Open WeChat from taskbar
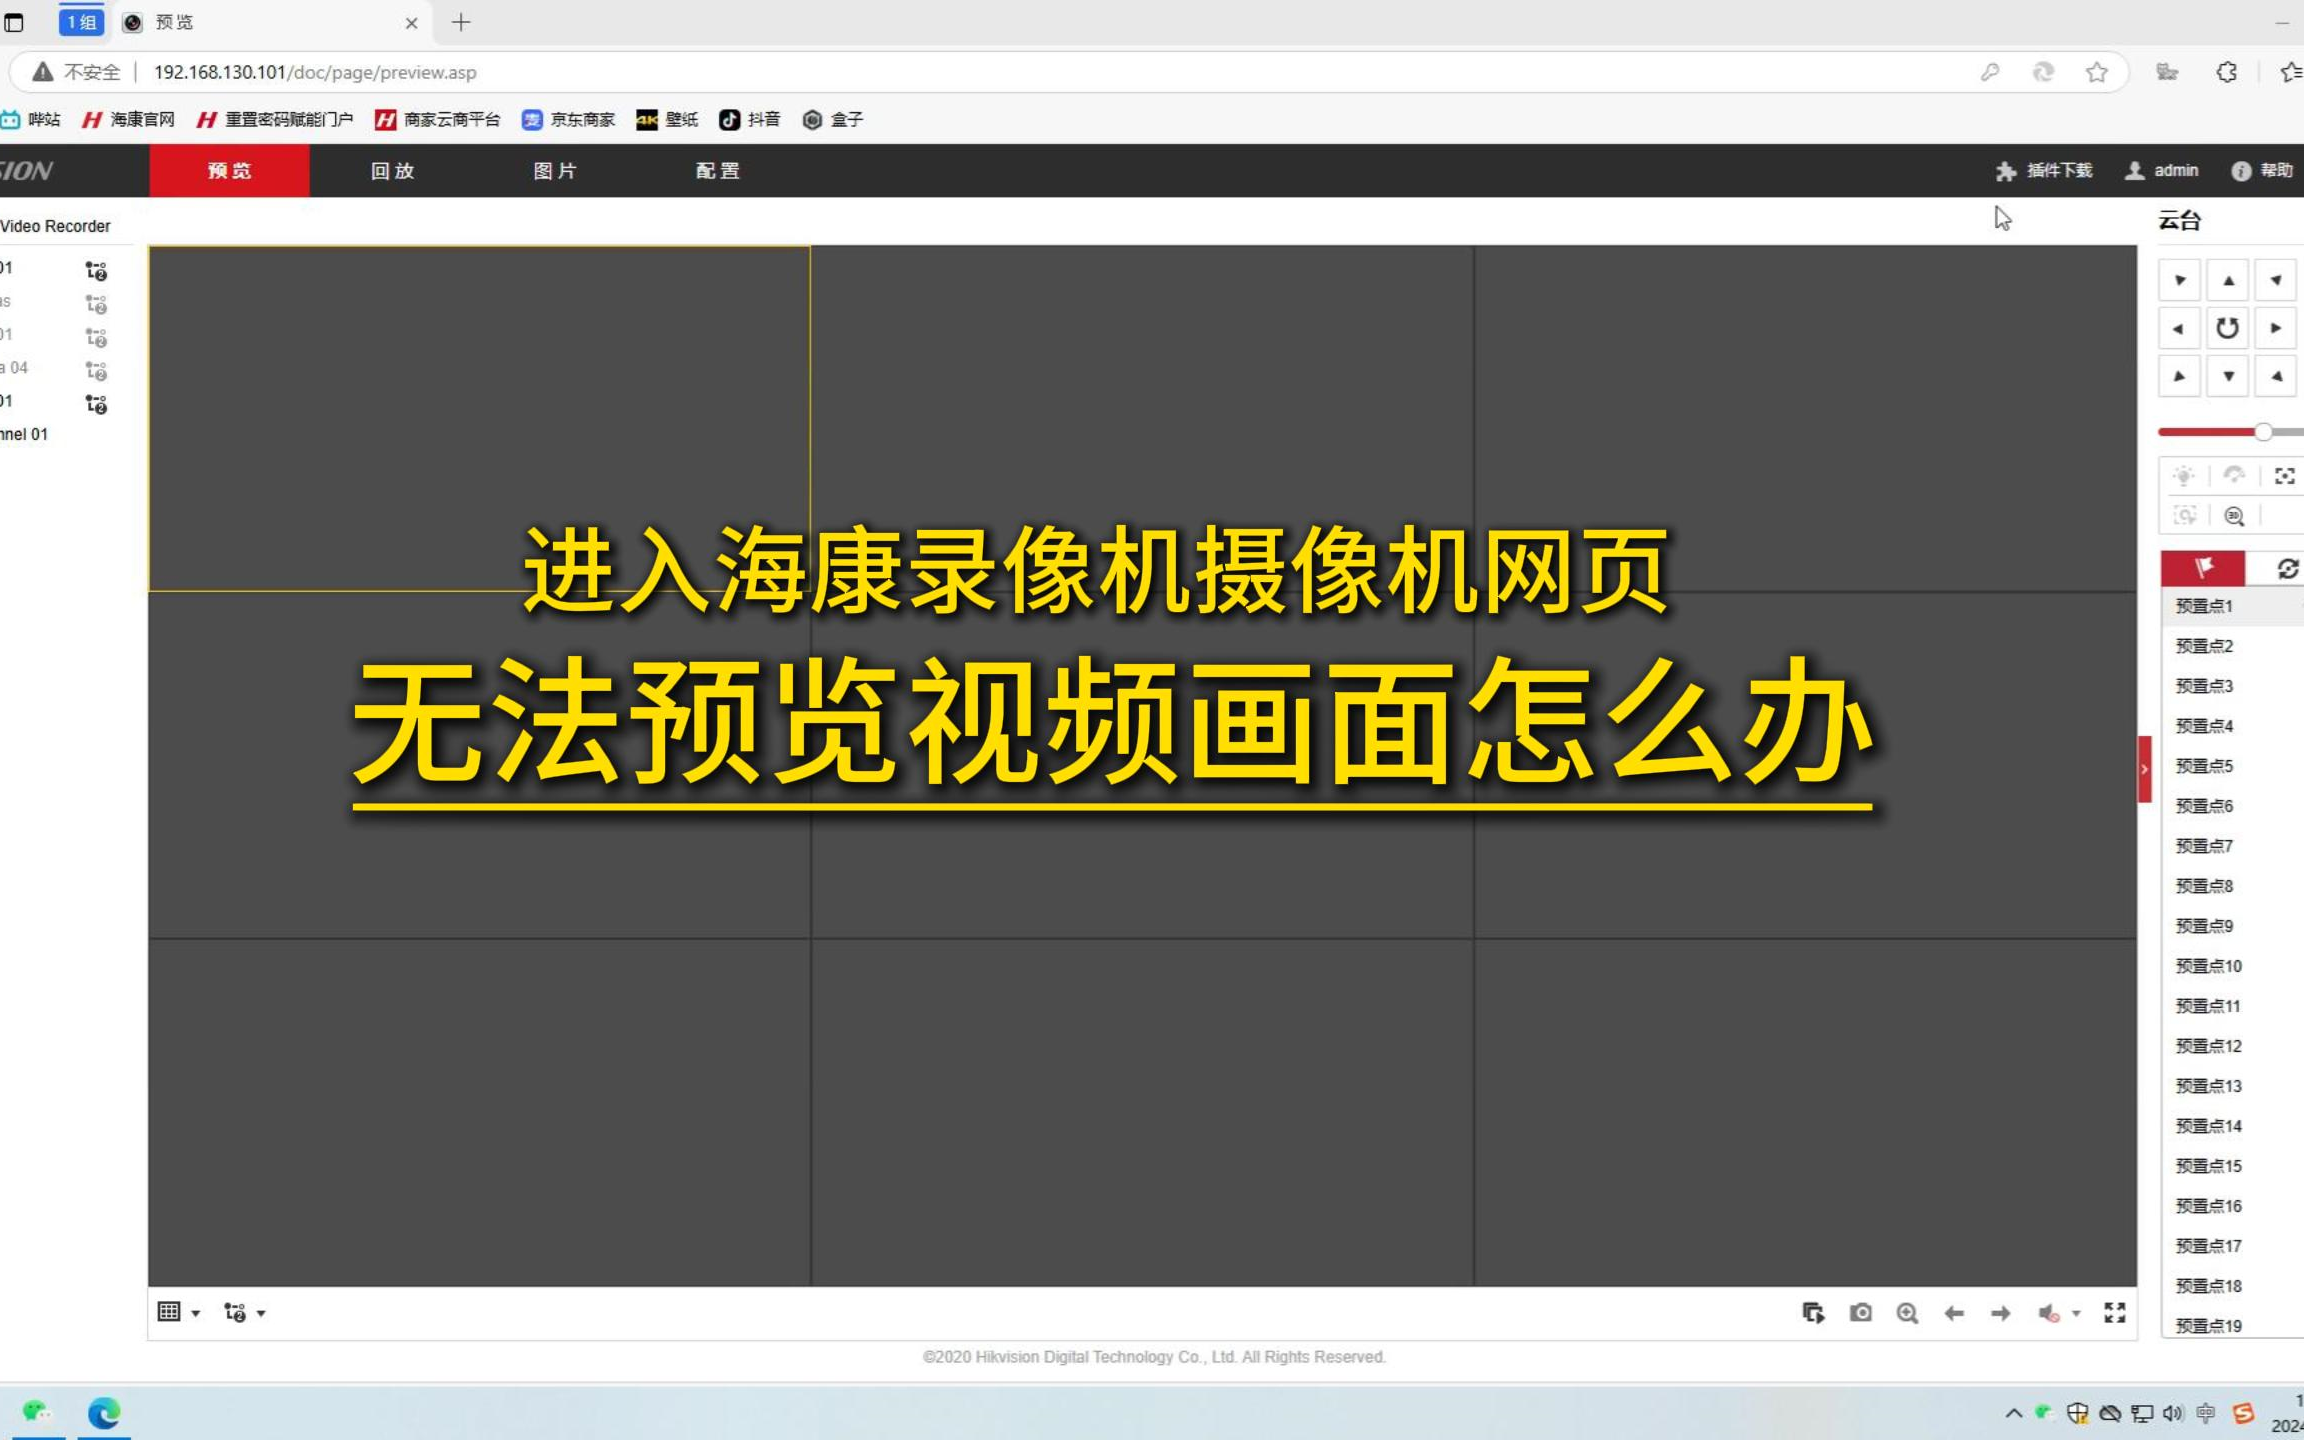The height and width of the screenshot is (1440, 2304). pyautogui.click(x=37, y=1413)
